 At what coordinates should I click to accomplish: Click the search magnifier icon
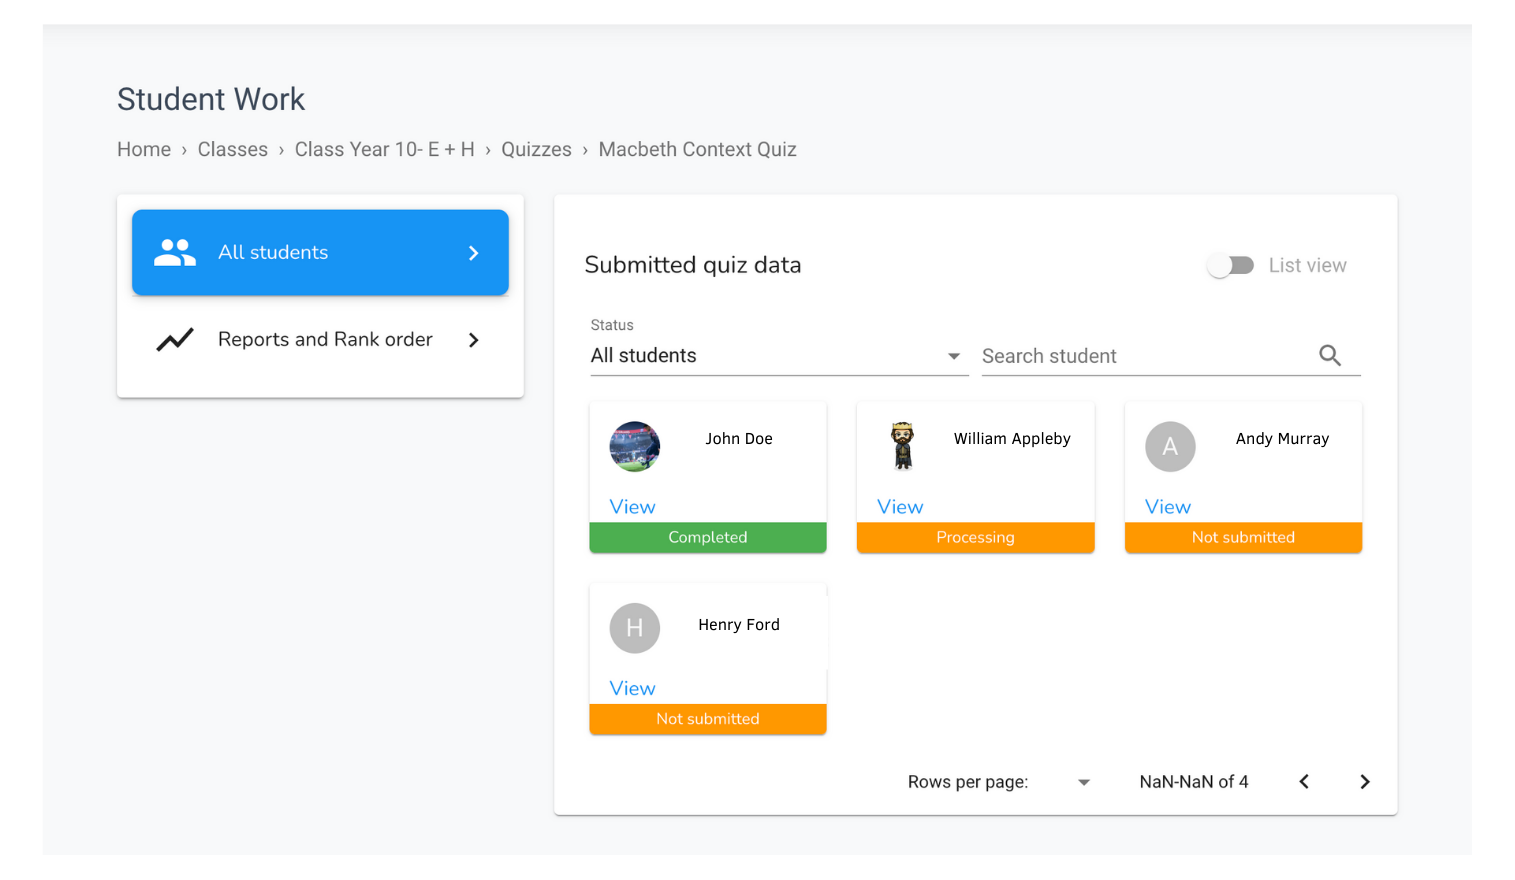[1329, 355]
